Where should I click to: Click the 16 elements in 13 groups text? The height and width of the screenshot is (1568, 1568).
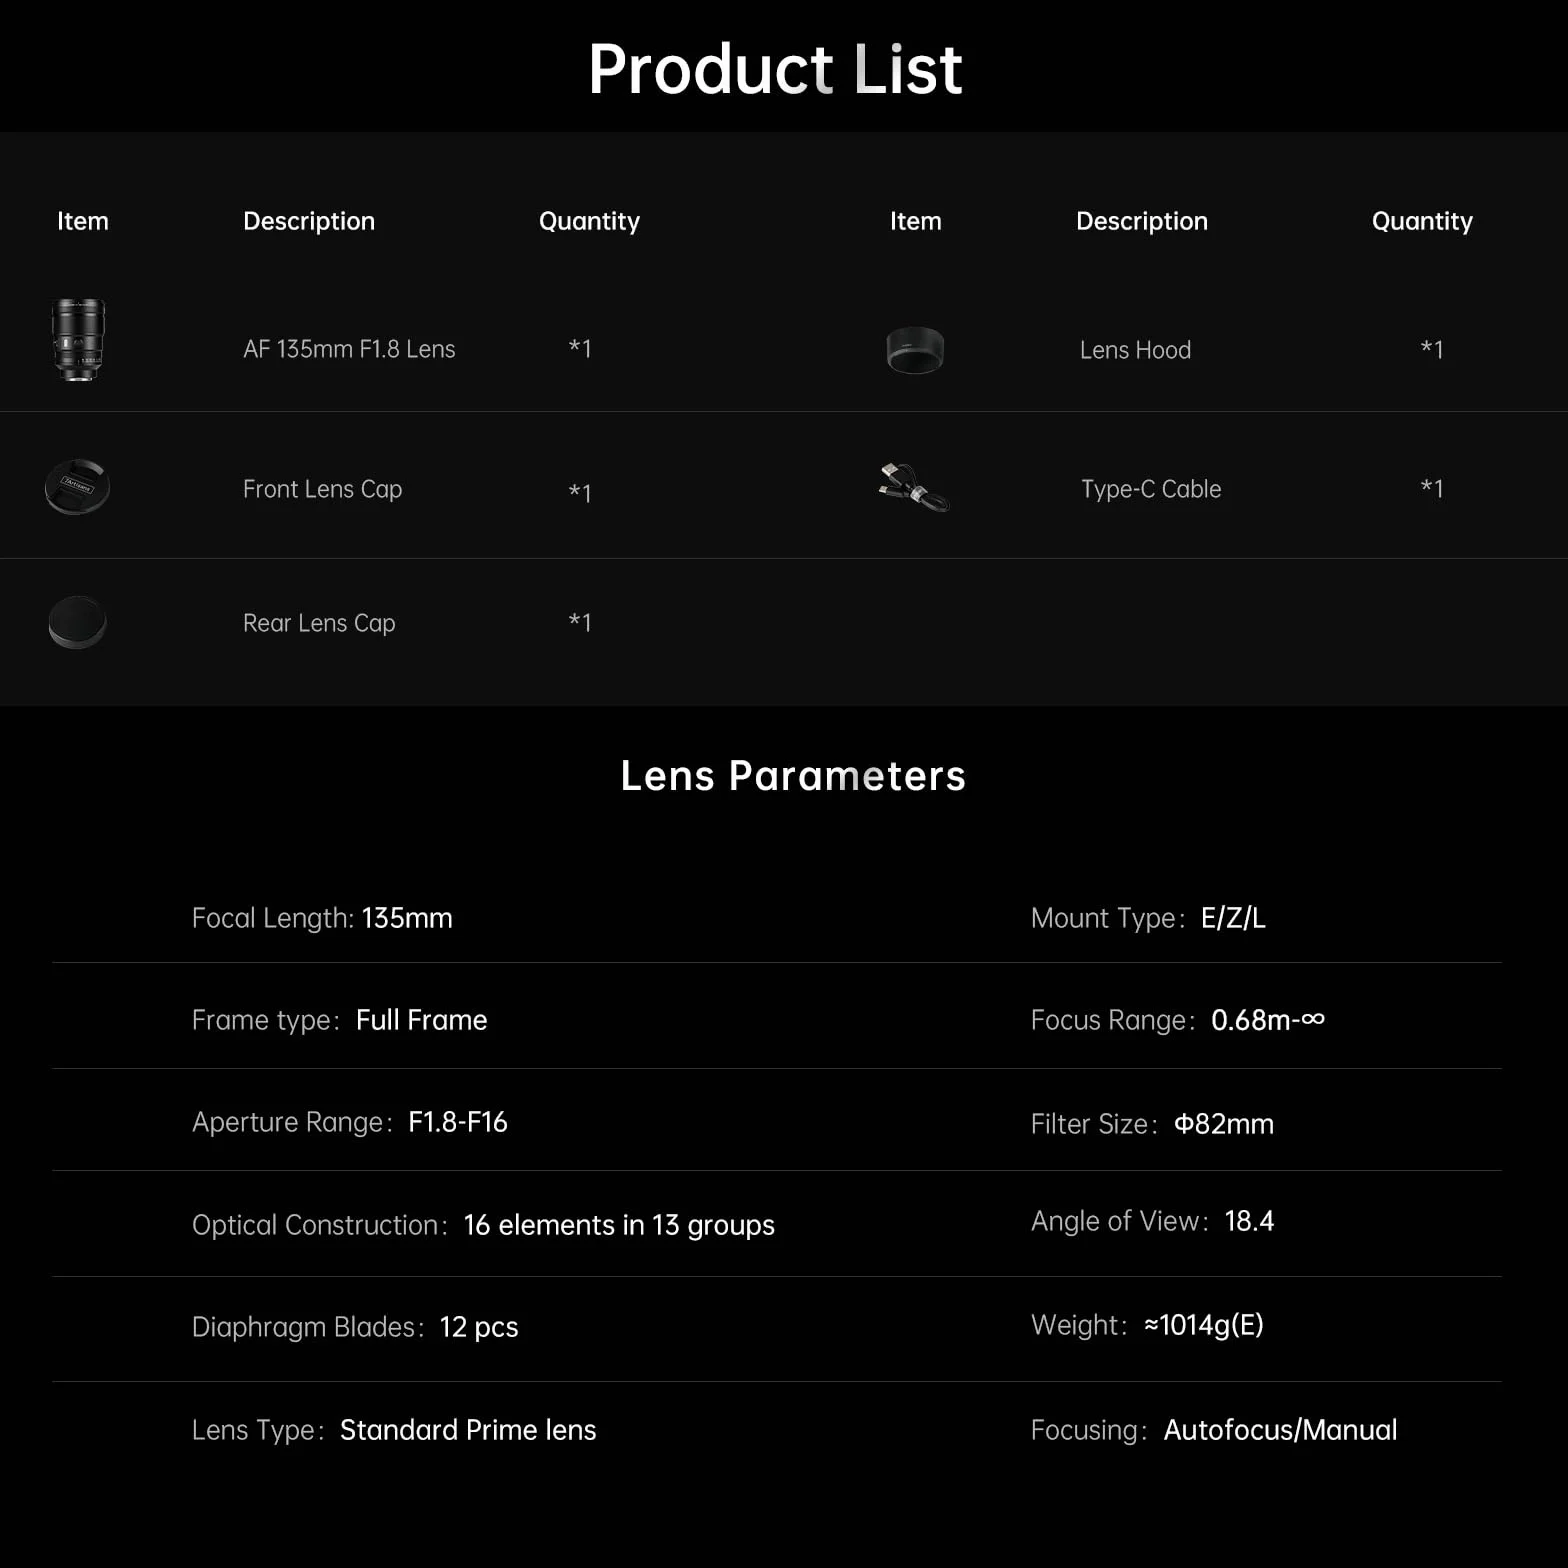619,1225
